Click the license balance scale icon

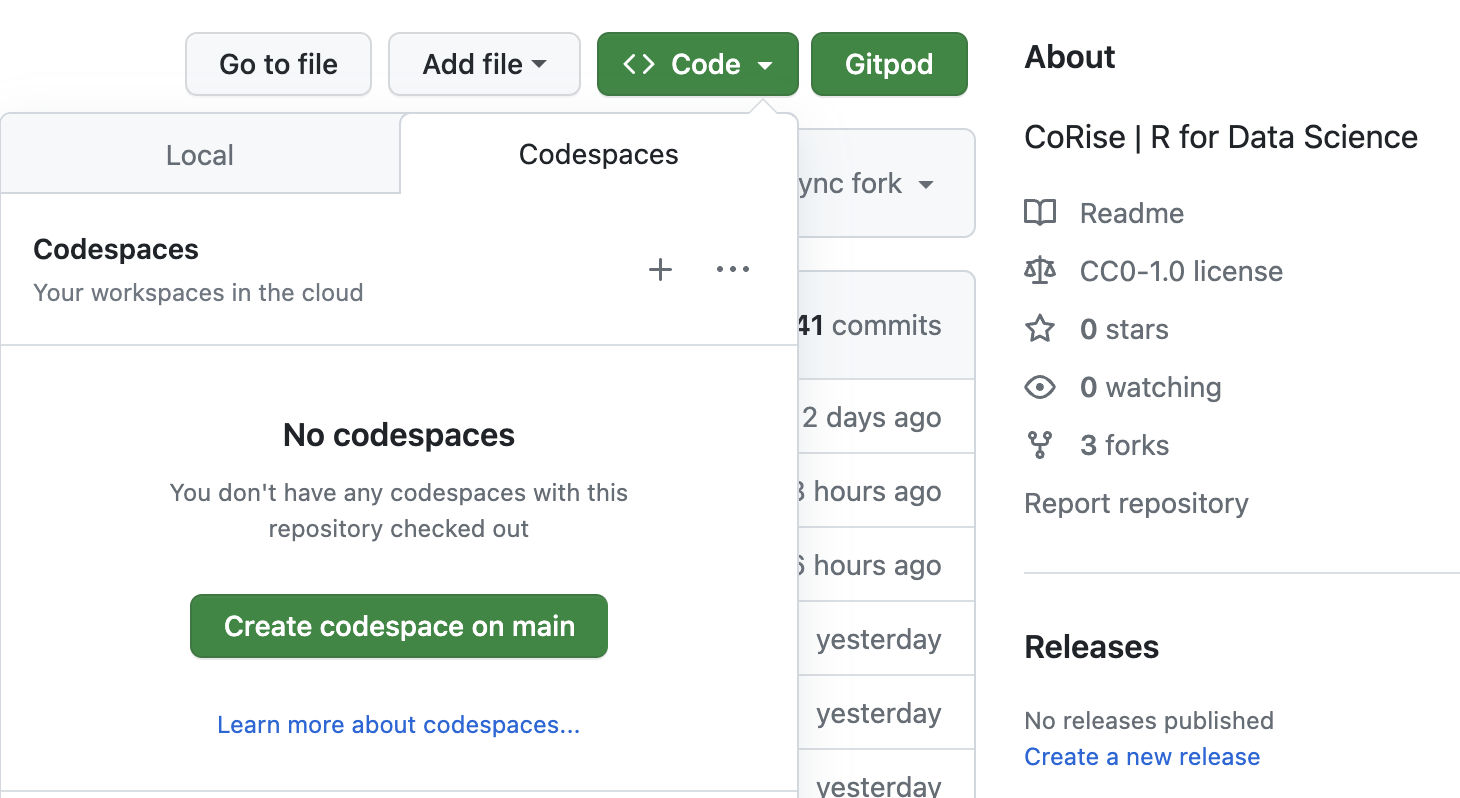point(1040,271)
